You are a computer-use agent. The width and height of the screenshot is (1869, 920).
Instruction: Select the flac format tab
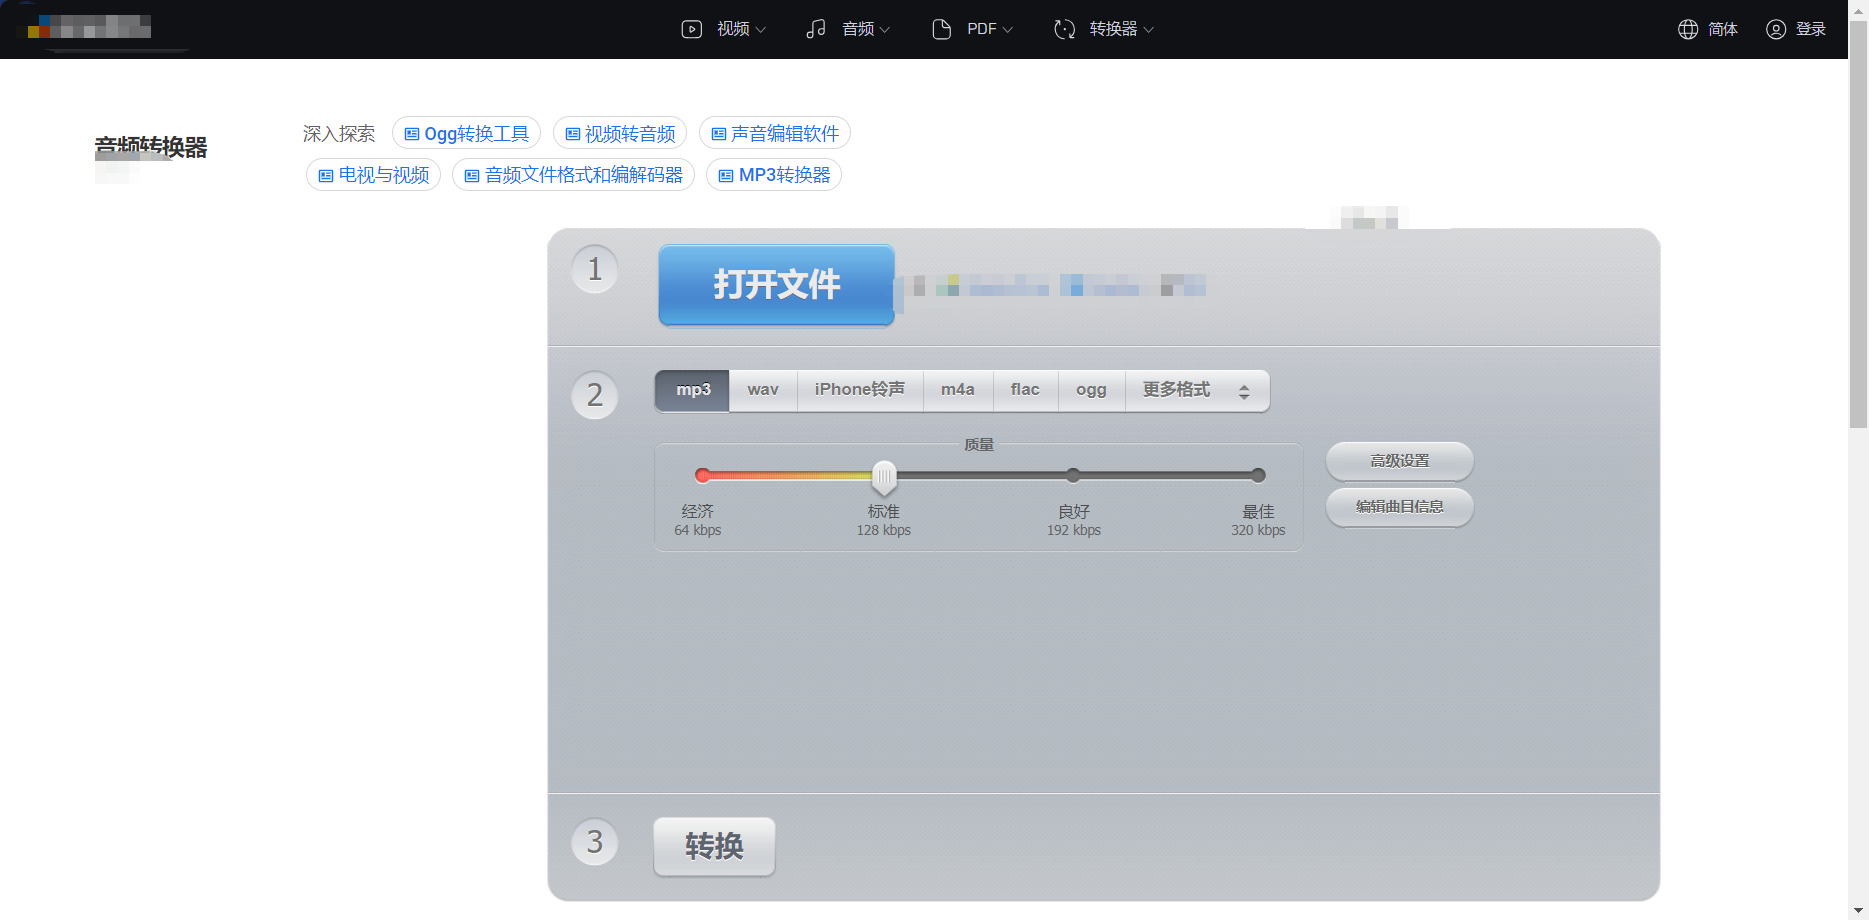1025,390
